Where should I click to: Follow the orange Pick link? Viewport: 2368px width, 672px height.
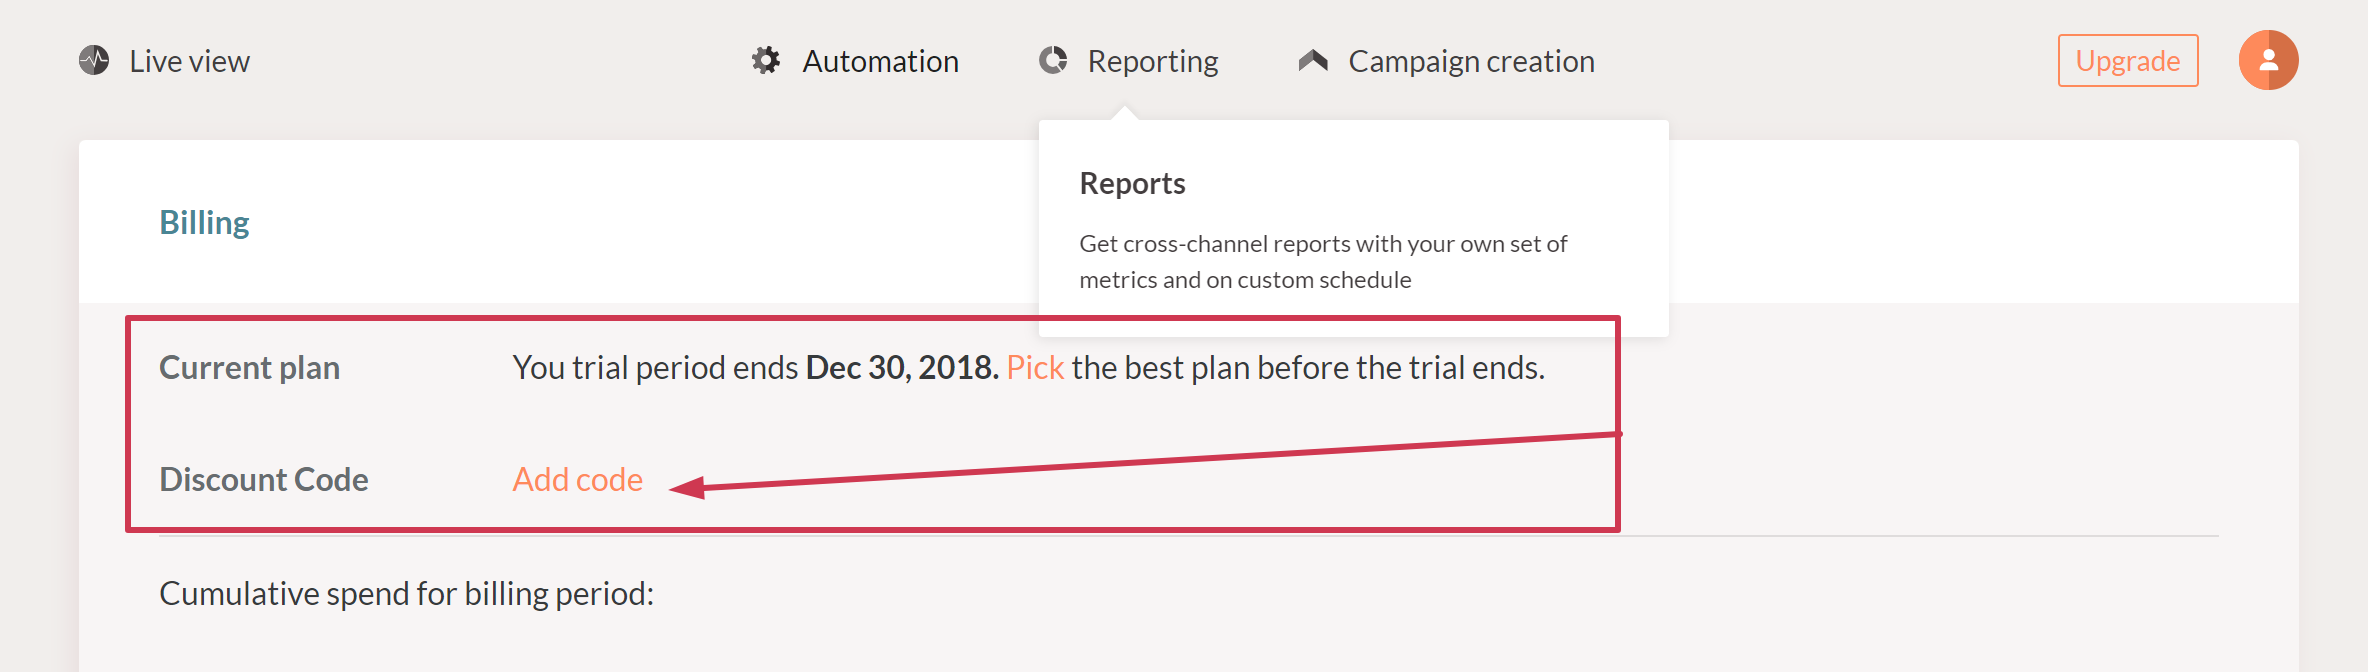[1033, 367]
